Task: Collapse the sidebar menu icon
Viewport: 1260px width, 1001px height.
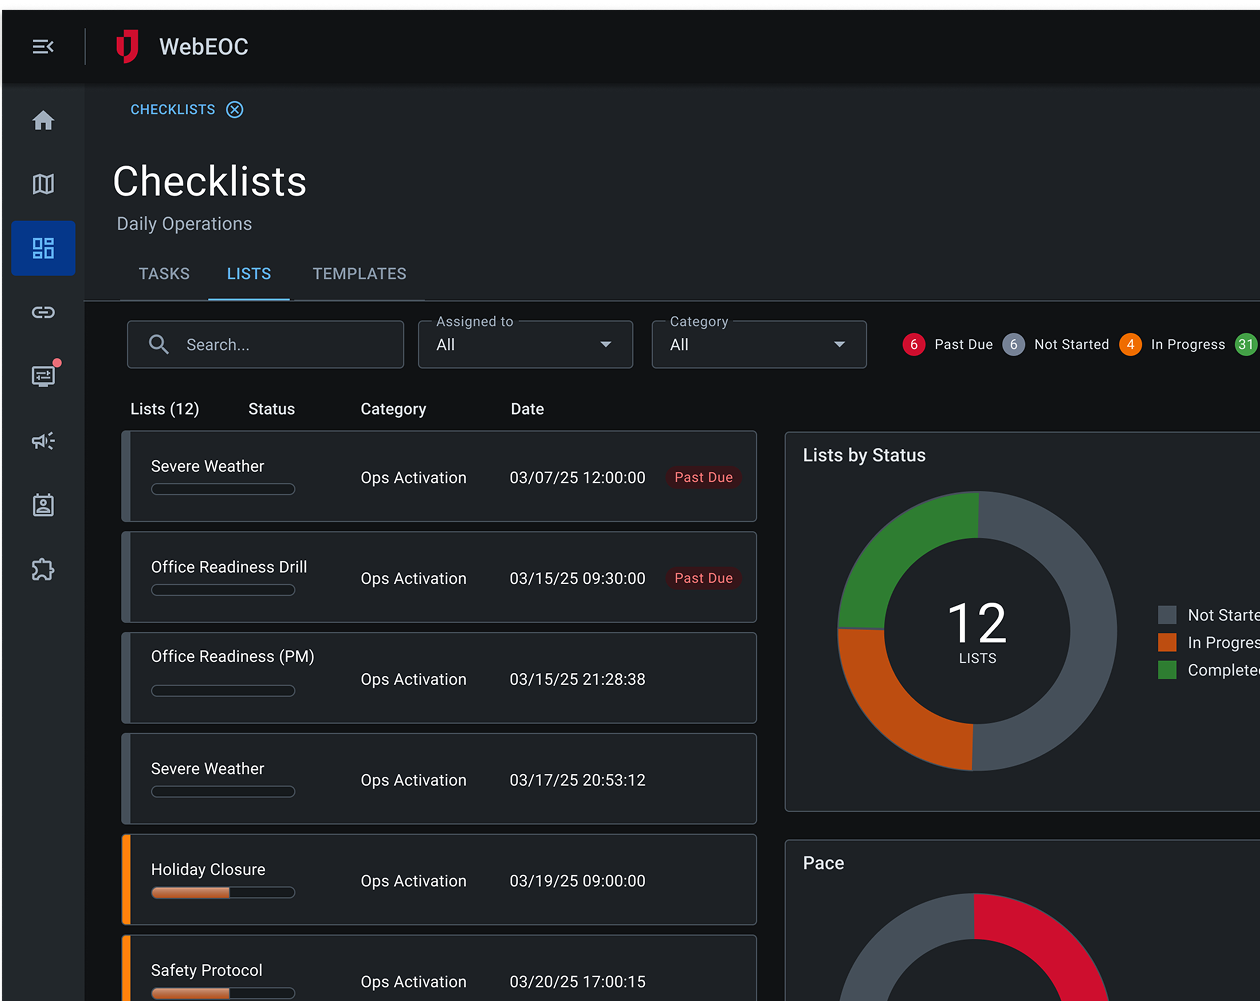Action: click(43, 47)
